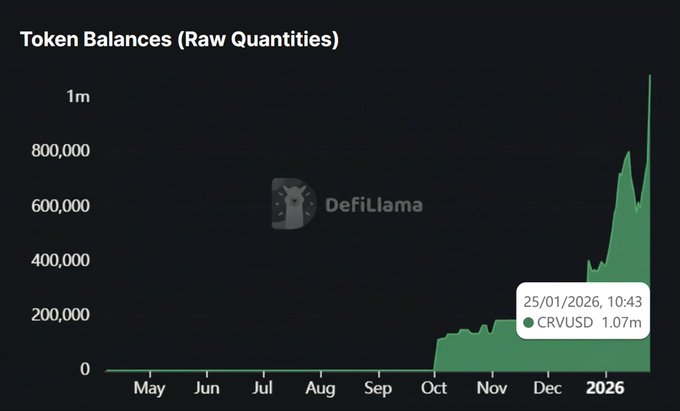680x411 pixels.
Task: Select the CRVUSD label in tooltip
Action: tap(567, 323)
